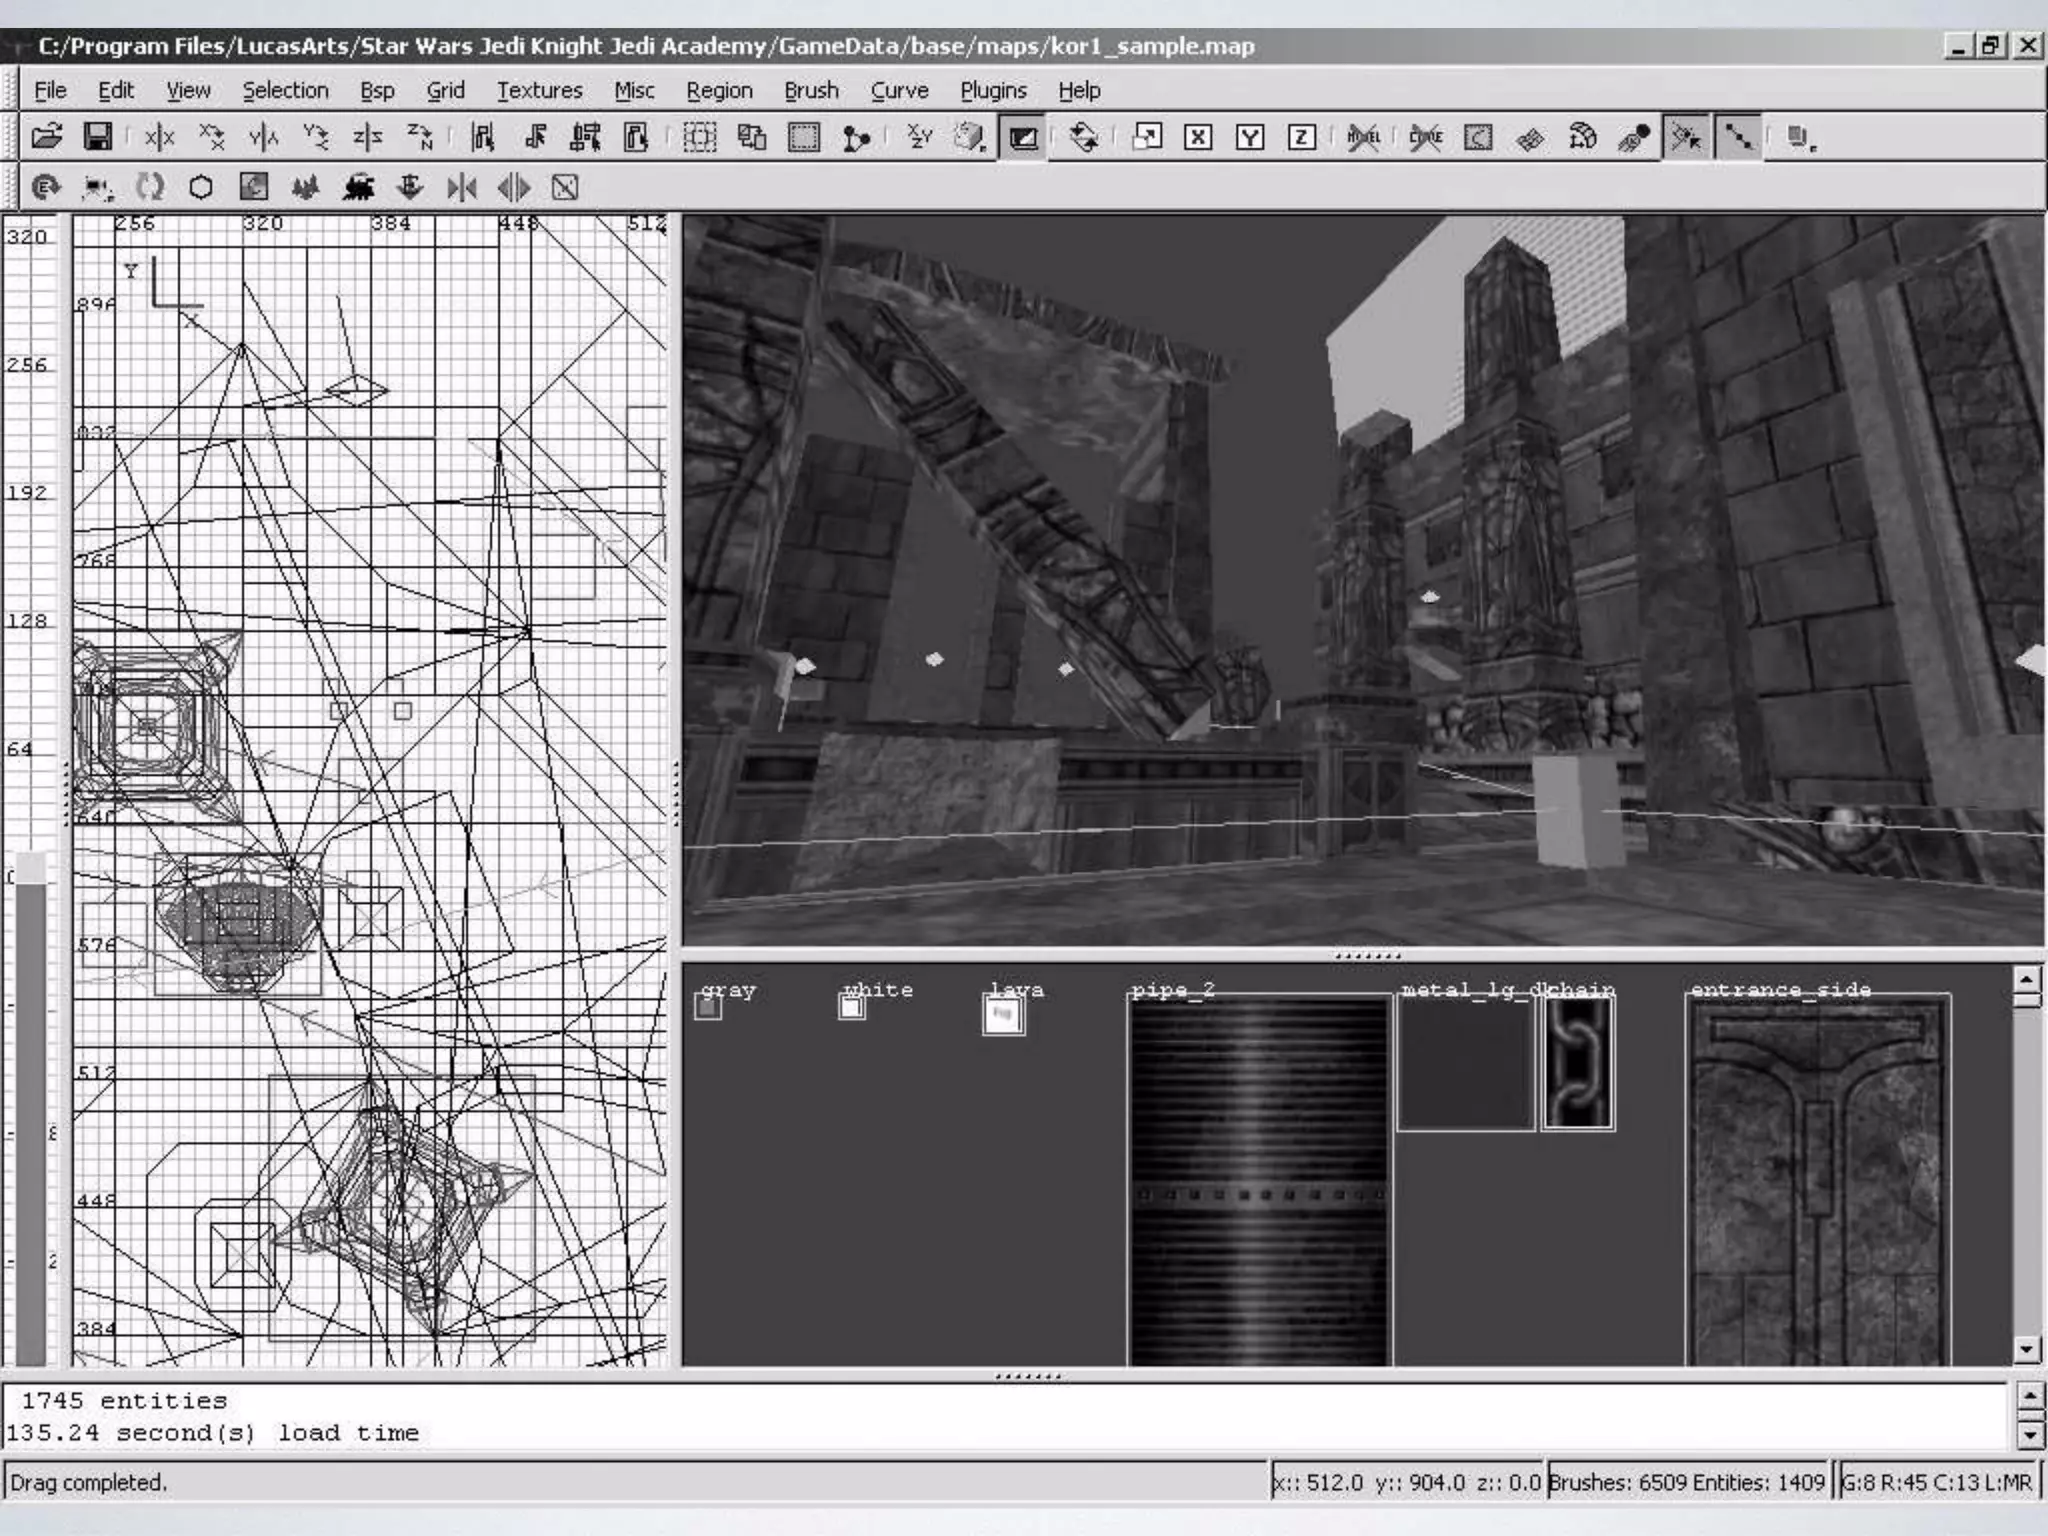Rotate the selection around the Z axis
The image size is (2048, 1536).
(x=420, y=137)
